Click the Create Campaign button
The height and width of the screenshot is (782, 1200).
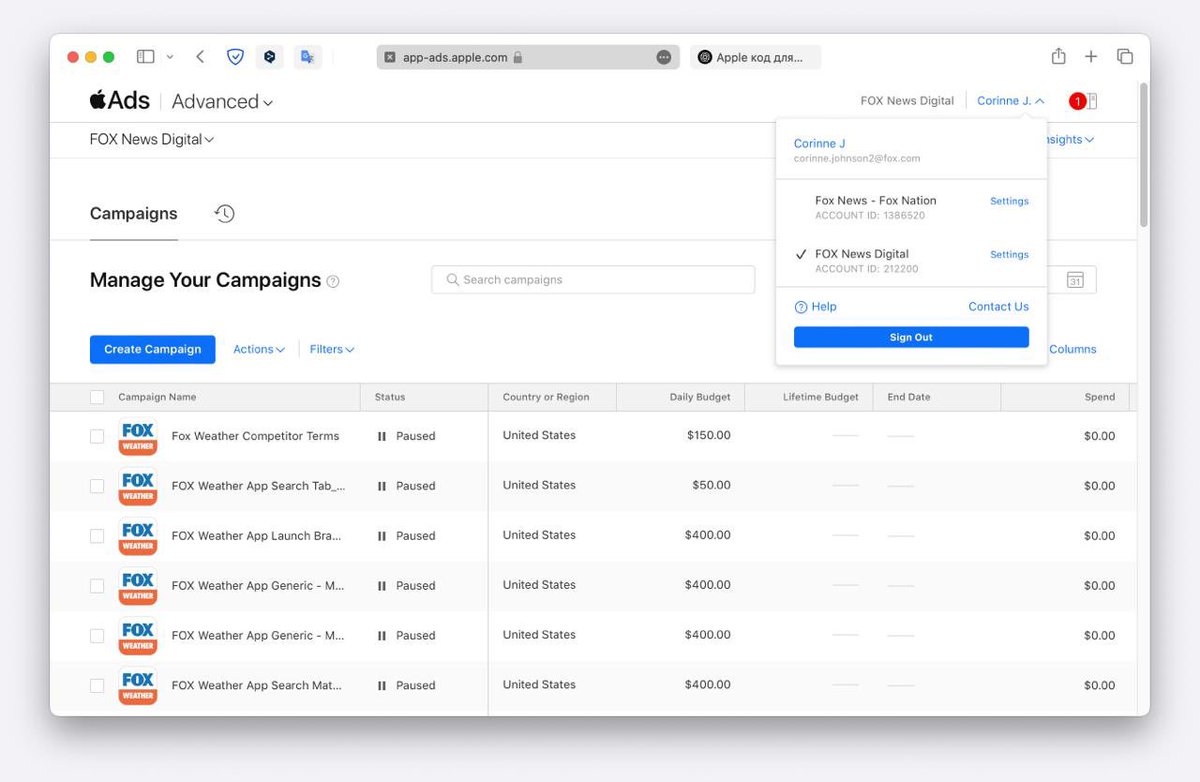pyautogui.click(x=152, y=349)
